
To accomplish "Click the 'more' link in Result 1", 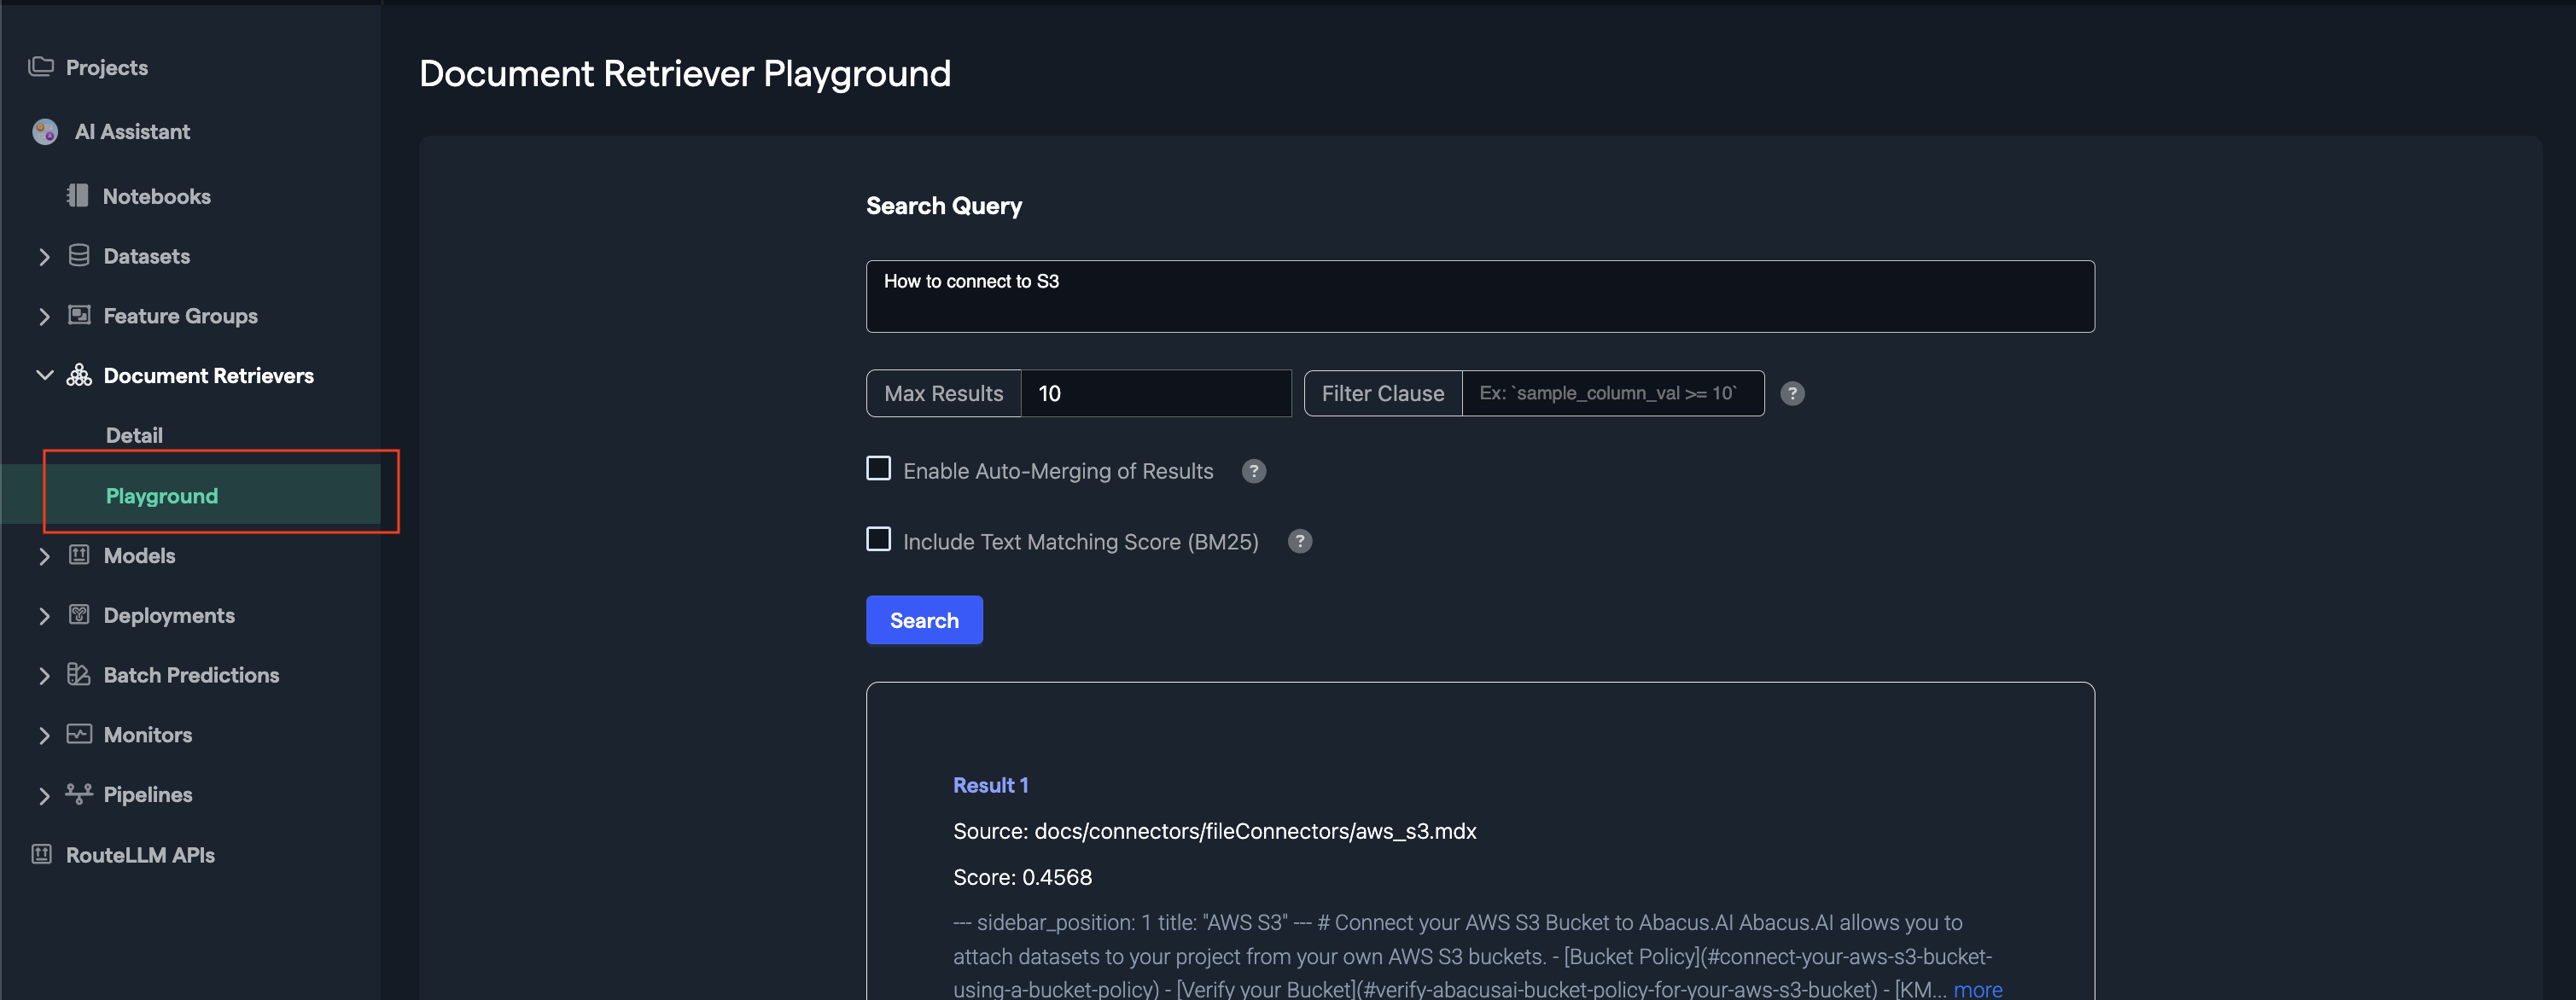I will pyautogui.click(x=1977, y=989).
